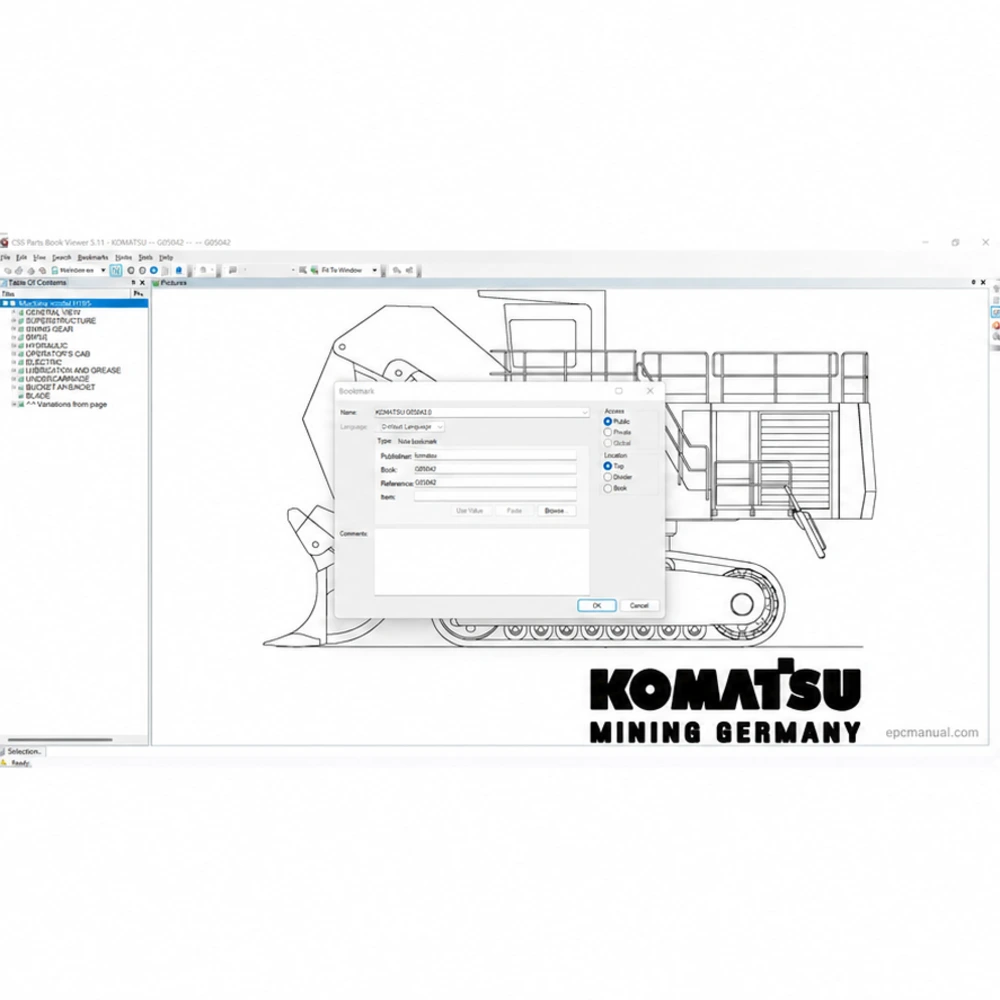Screen dimensions: 1000x1000
Task: Select the ELECTRIC tree entry
Action: 44,362
